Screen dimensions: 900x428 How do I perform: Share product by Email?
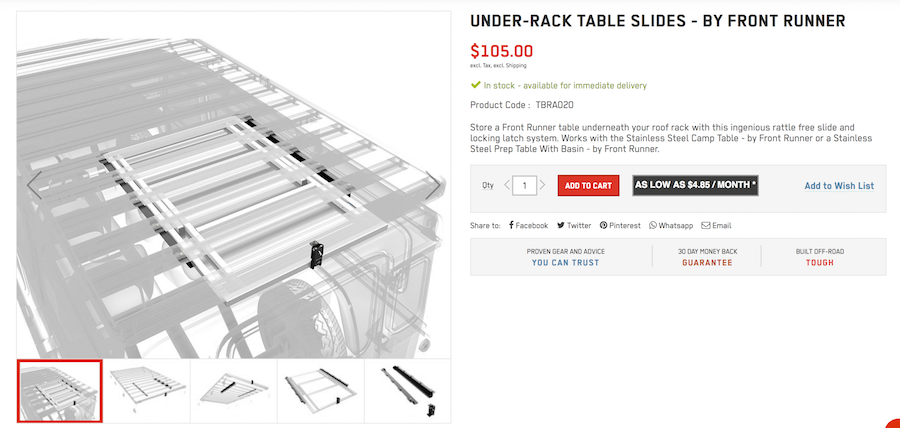pos(716,226)
